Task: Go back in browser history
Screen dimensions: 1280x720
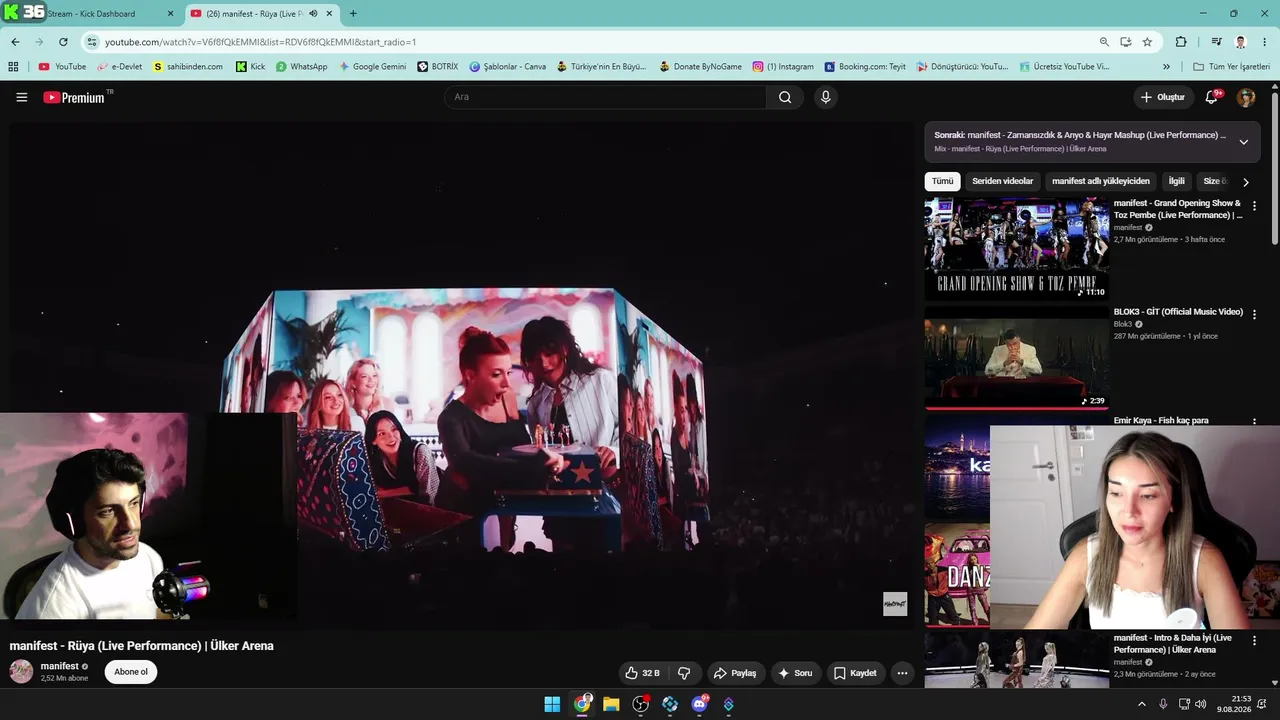Action: pyautogui.click(x=15, y=42)
